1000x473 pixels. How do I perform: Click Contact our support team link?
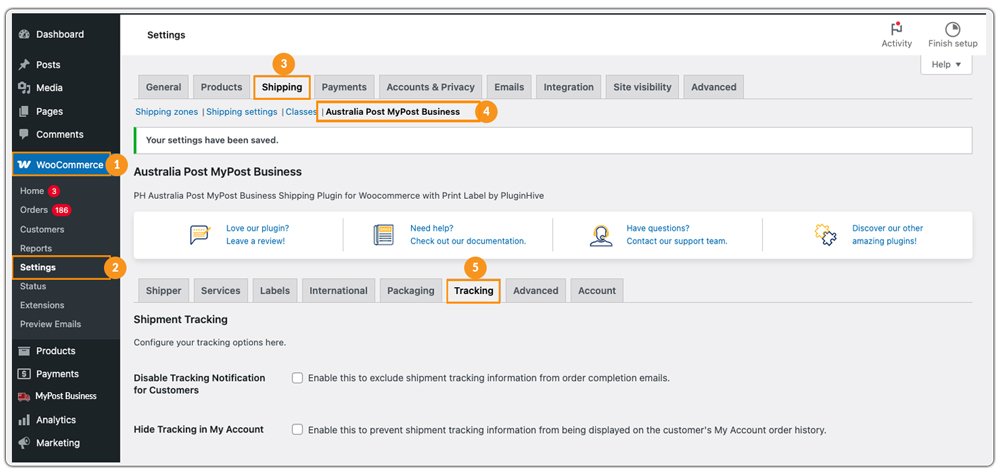pyautogui.click(x=677, y=241)
